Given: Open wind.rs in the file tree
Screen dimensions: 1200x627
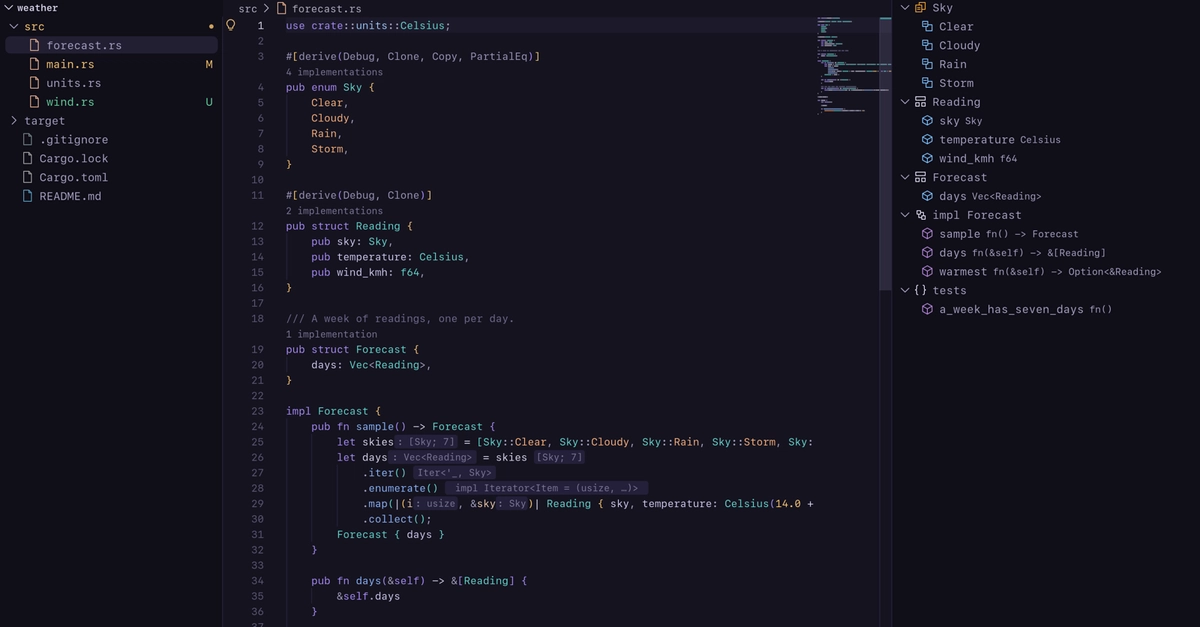Looking at the screenshot, I should click(x=70, y=102).
